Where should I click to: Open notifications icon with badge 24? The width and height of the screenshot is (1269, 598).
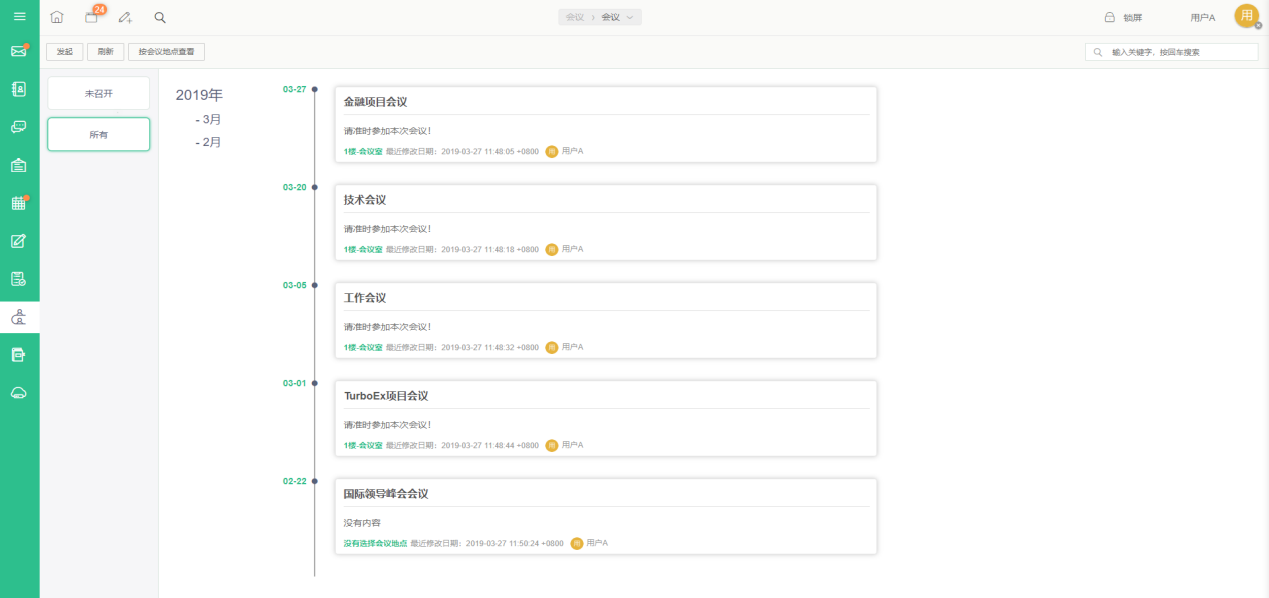pos(93,16)
